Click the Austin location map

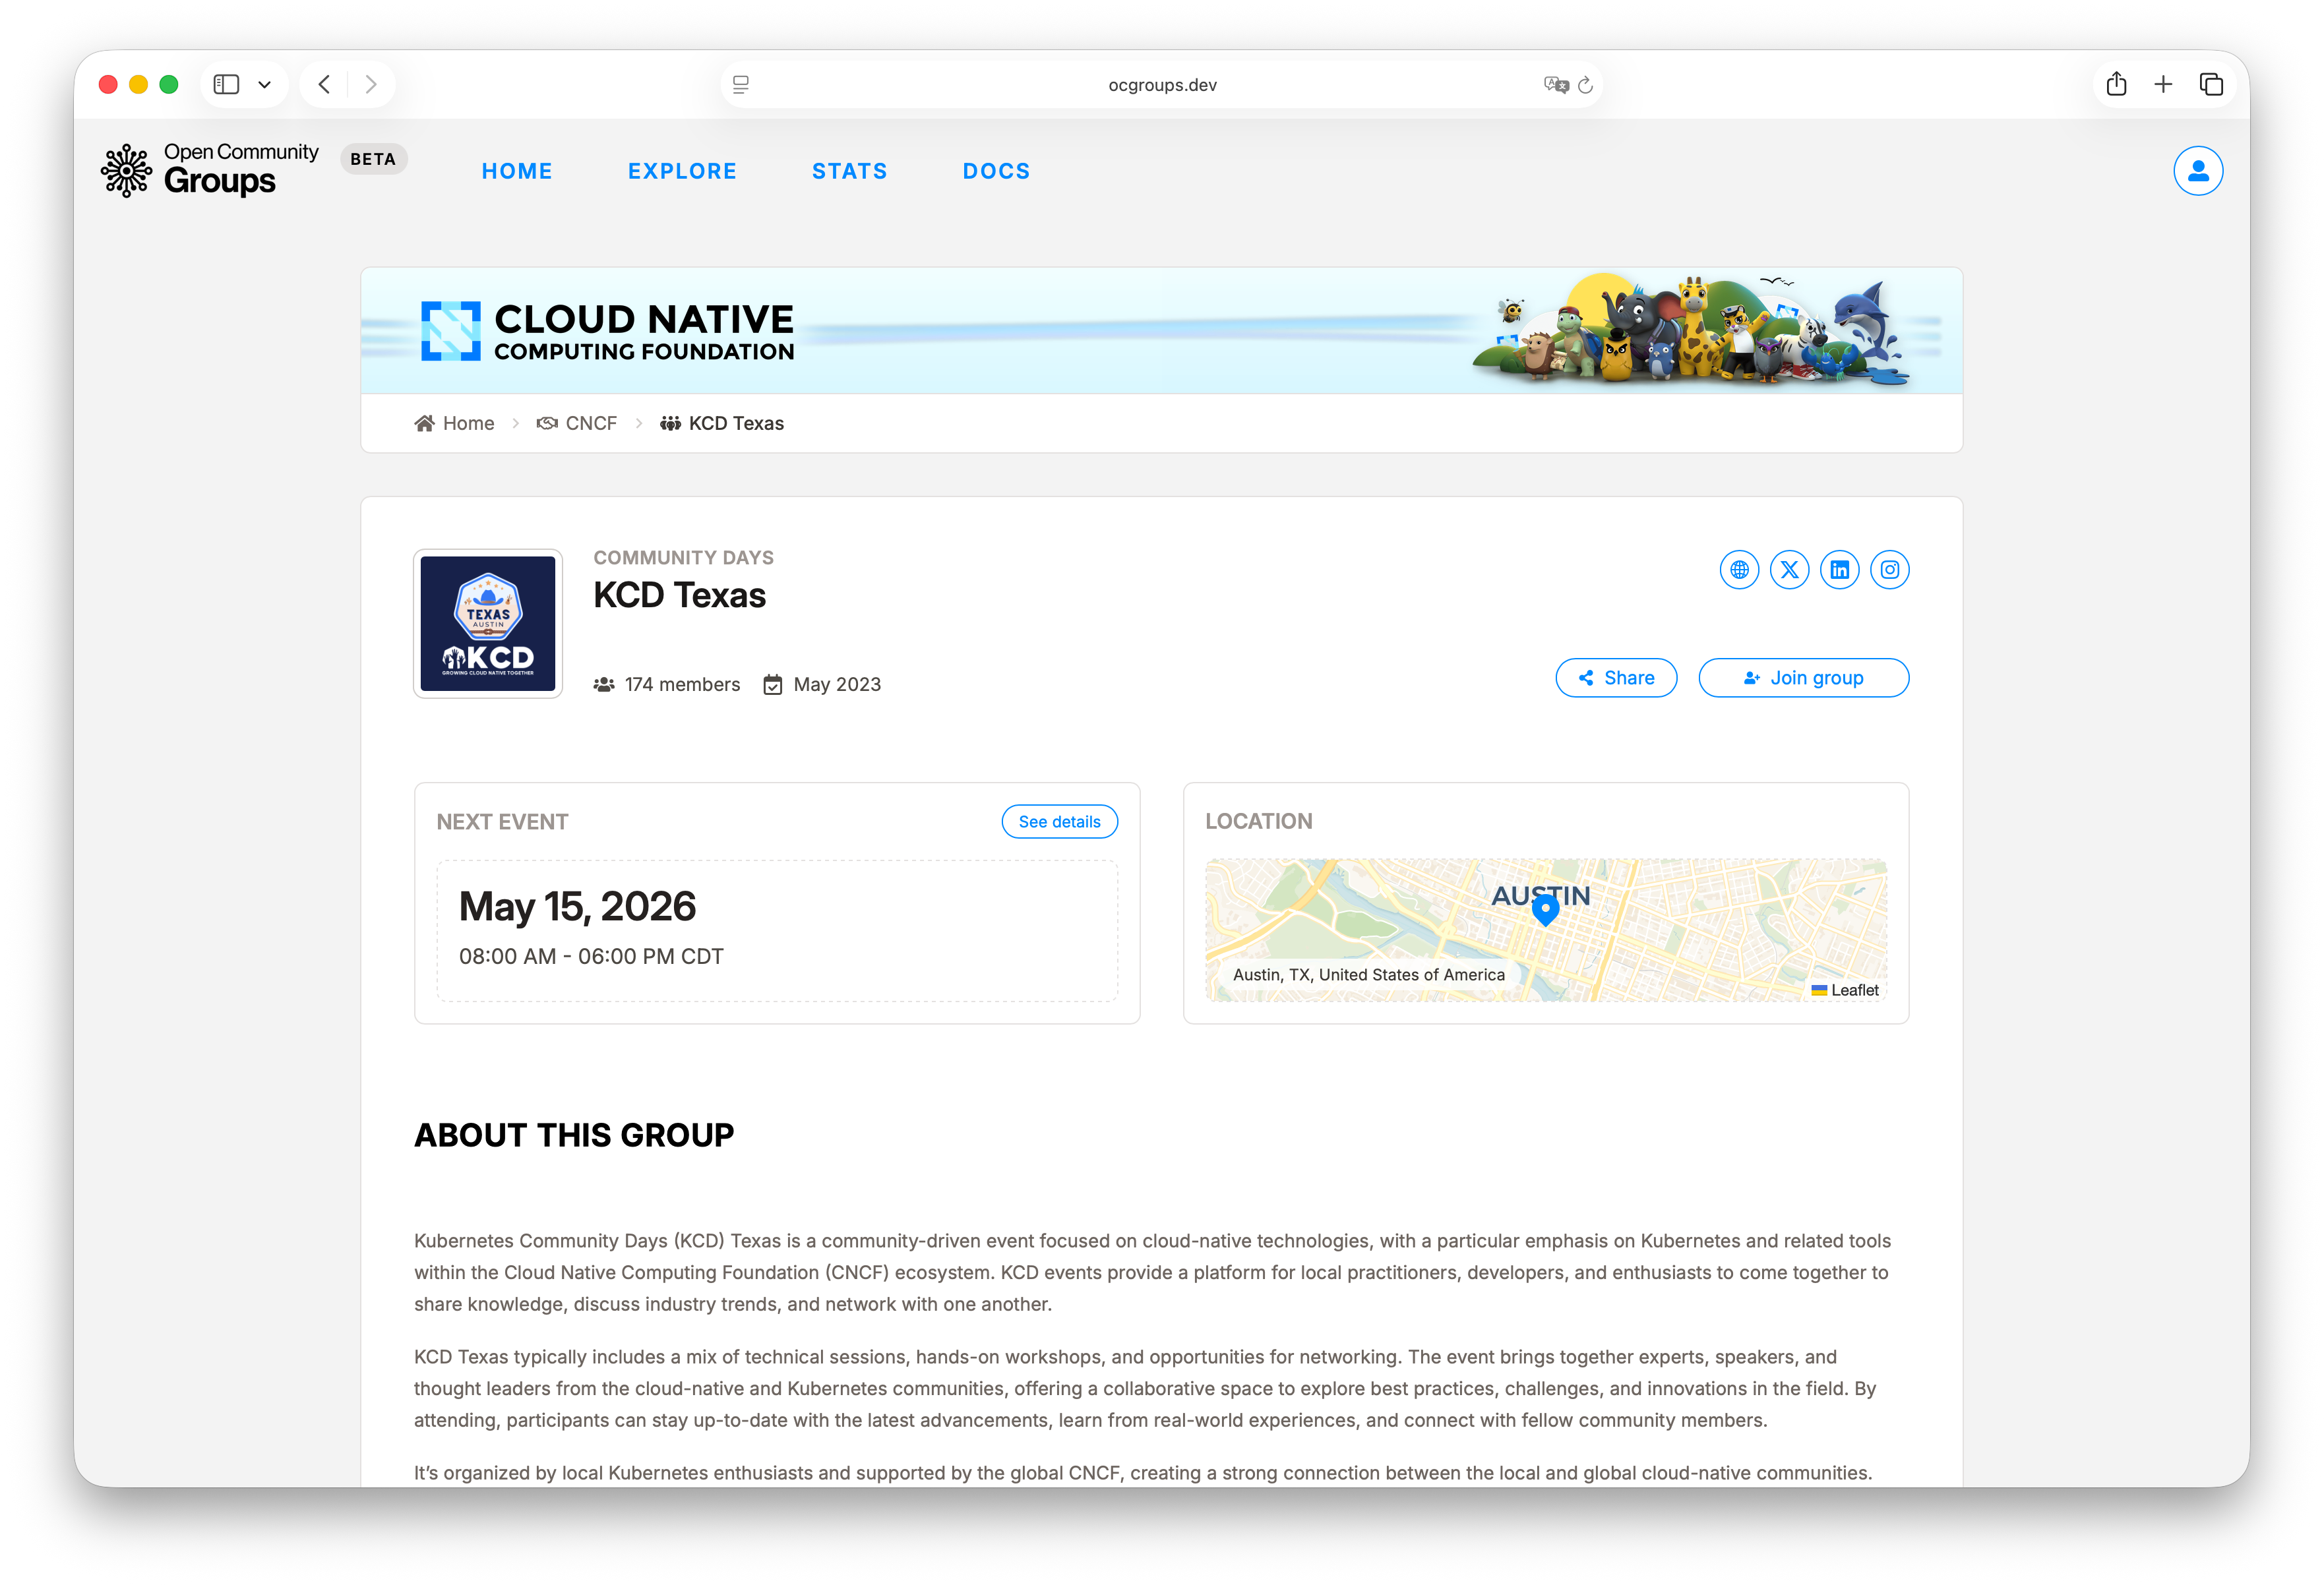(x=1545, y=930)
